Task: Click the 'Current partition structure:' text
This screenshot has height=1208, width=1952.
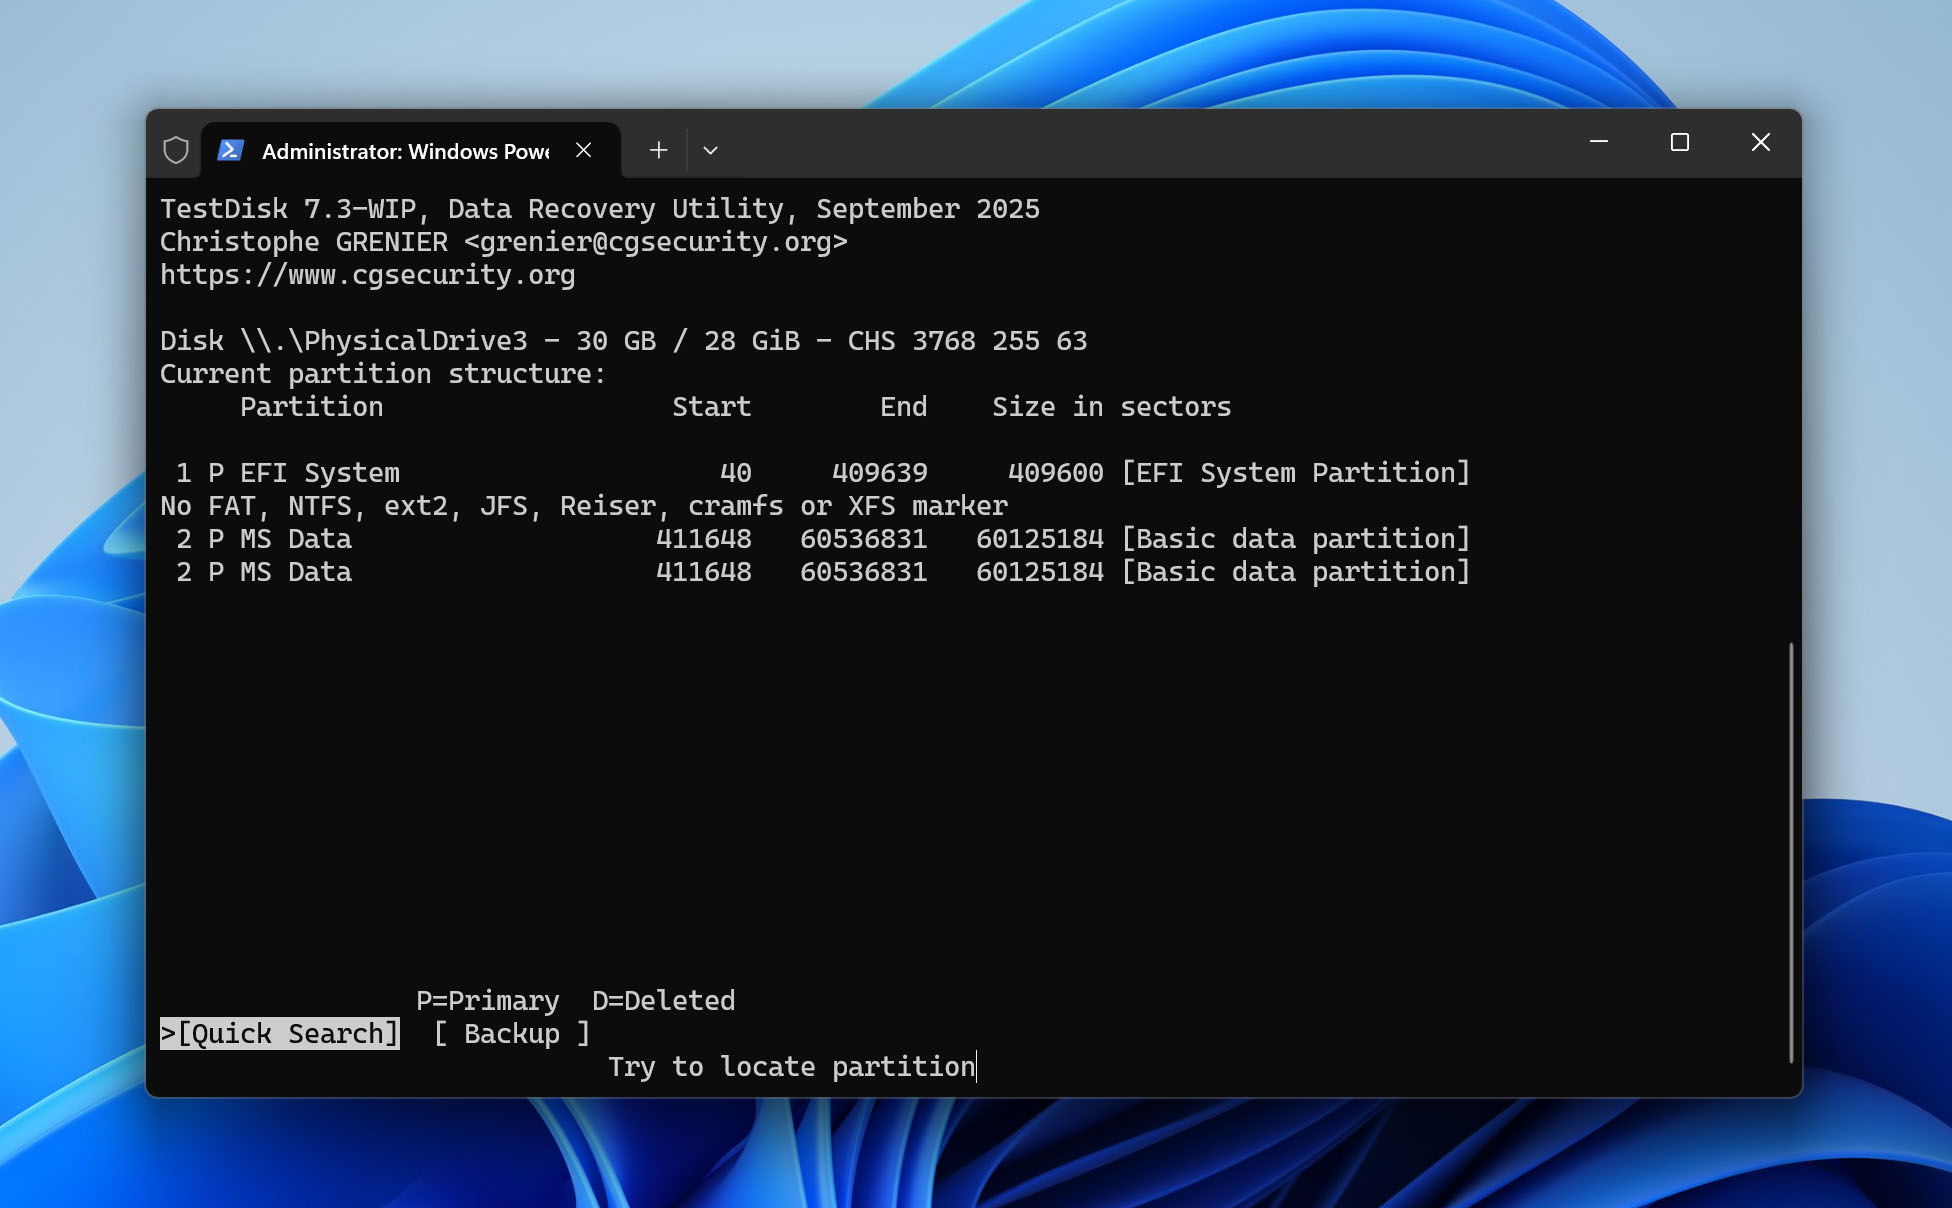Action: pos(384,374)
